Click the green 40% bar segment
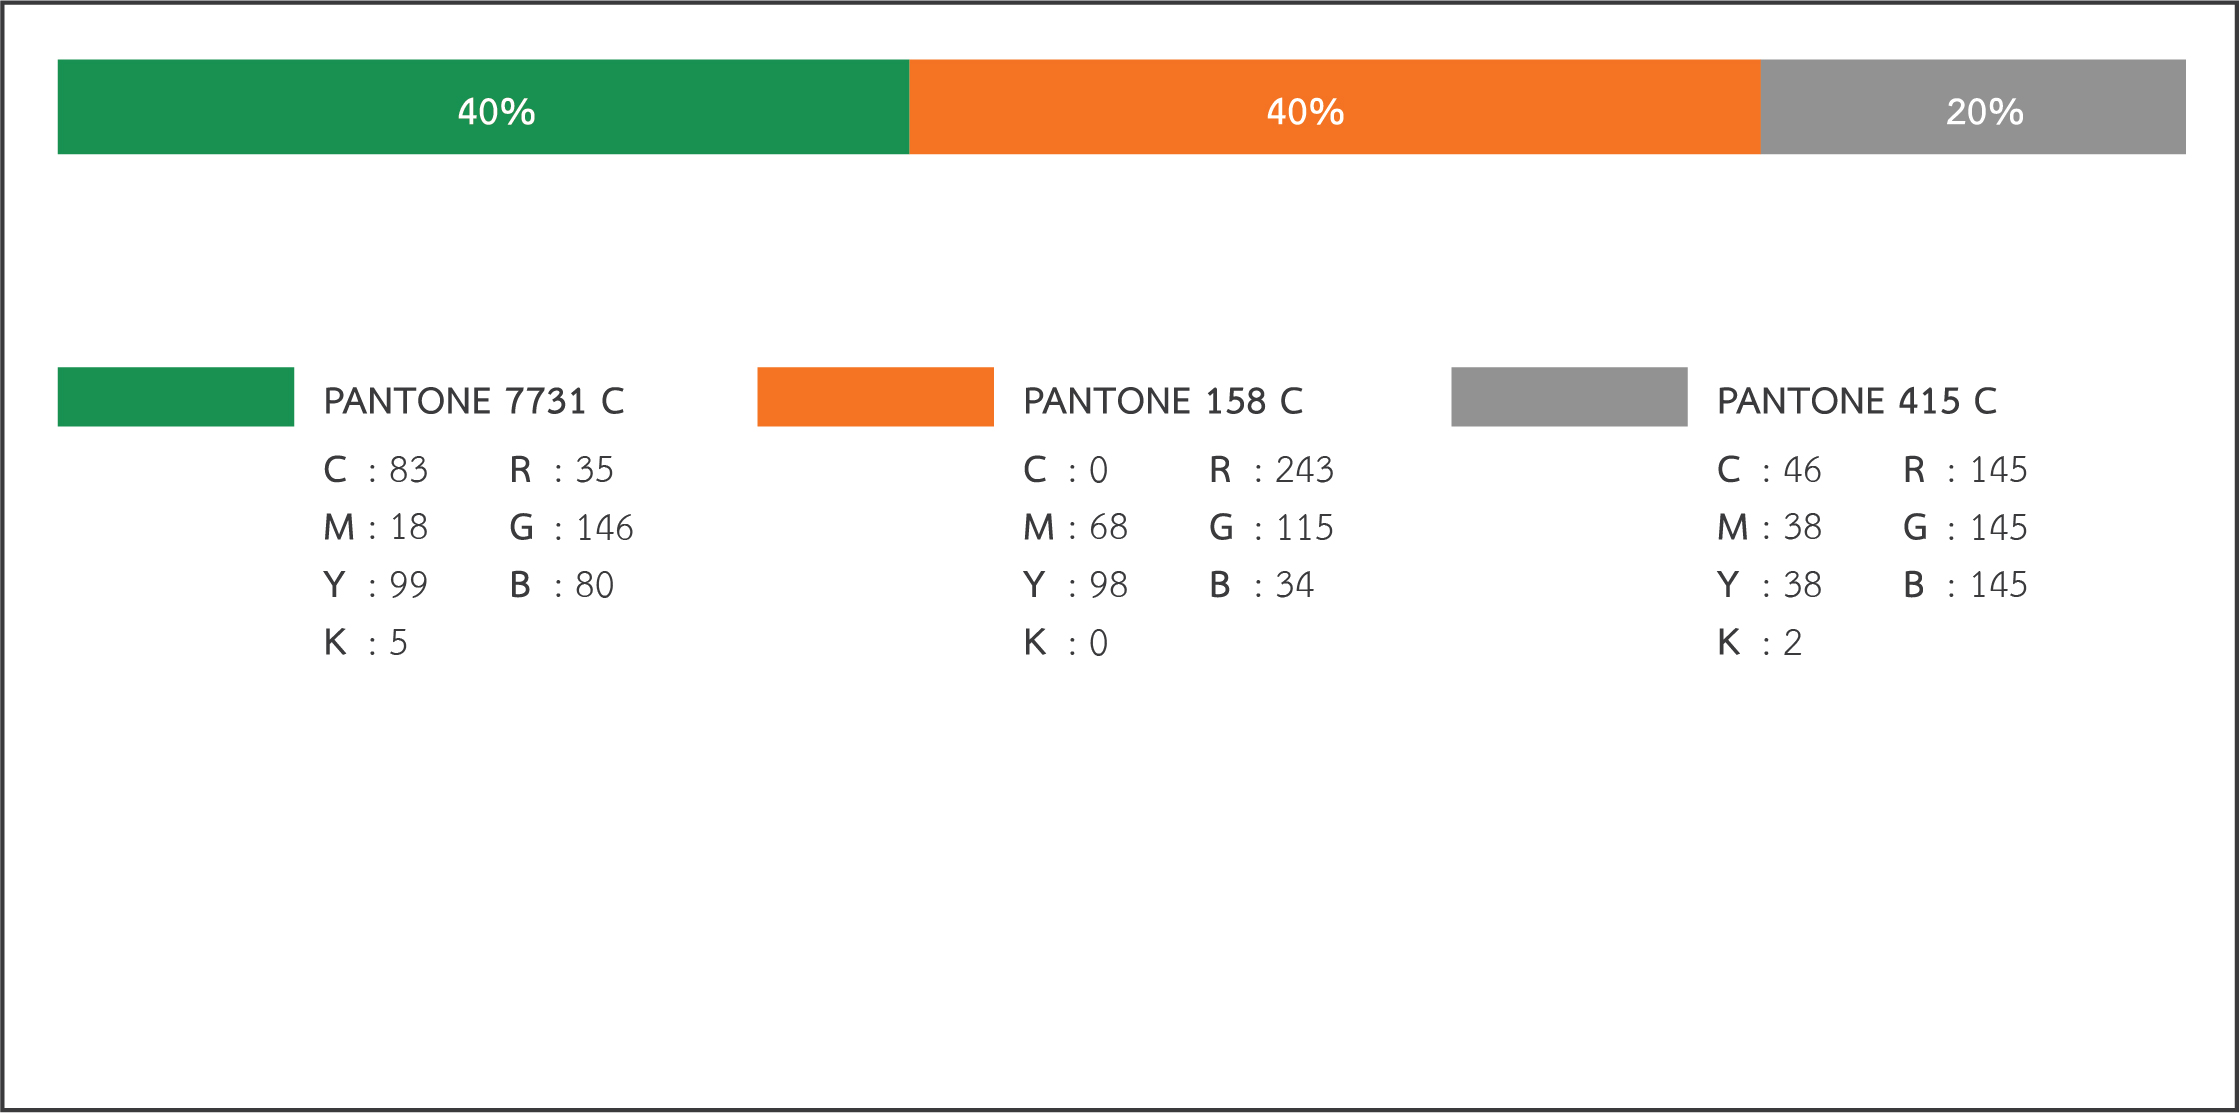Viewport: 2239px width, 1113px height. tap(483, 107)
